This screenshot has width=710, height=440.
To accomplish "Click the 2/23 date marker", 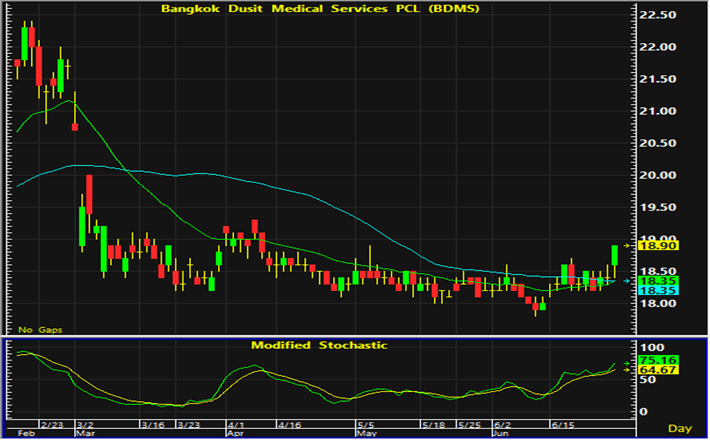I will click(52, 425).
